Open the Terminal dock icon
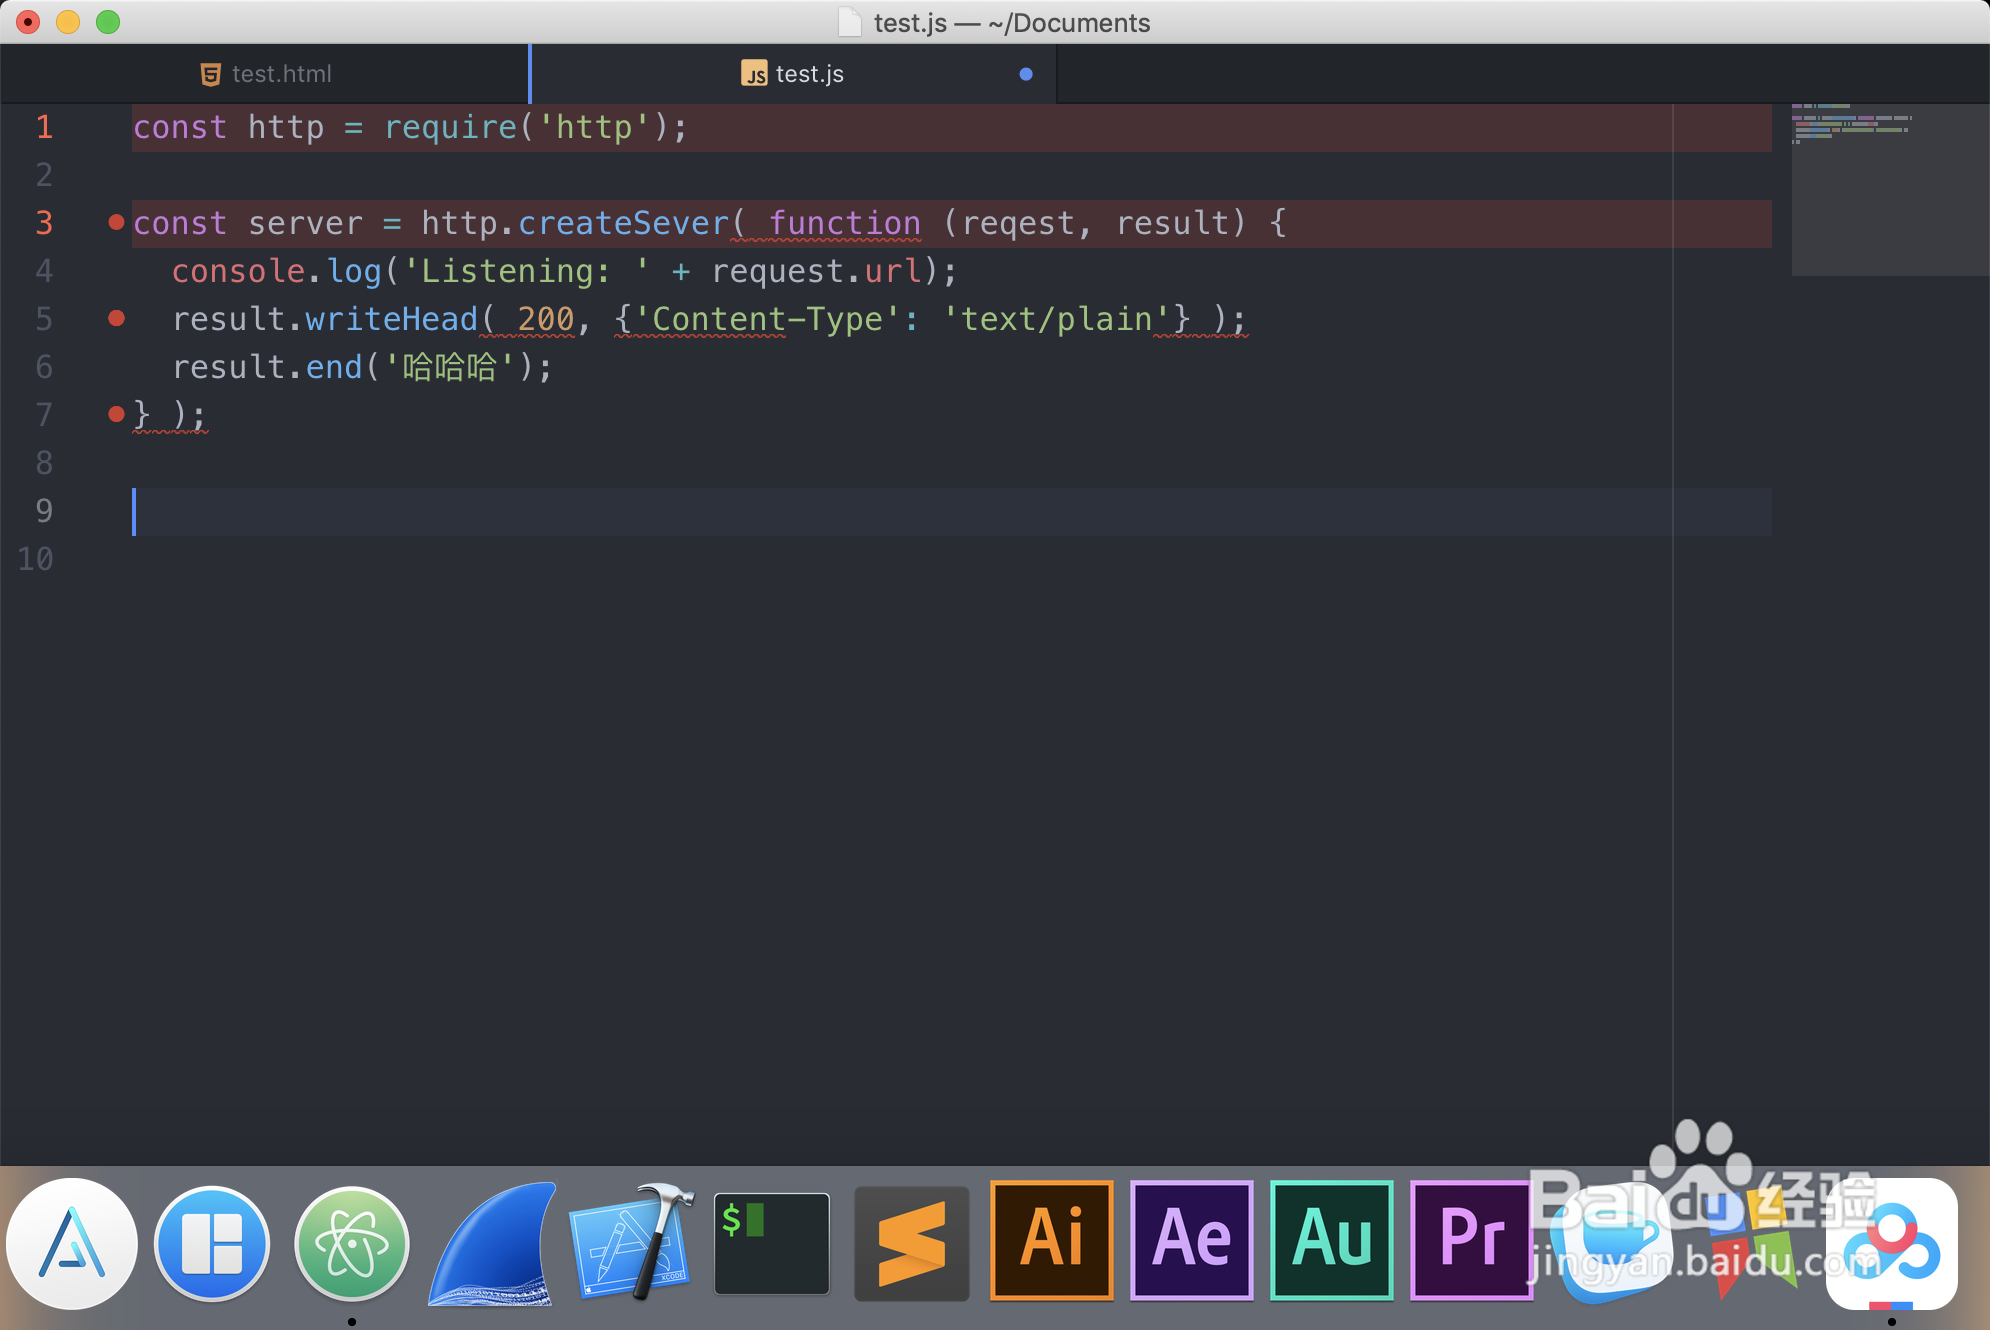The width and height of the screenshot is (1990, 1330). 772,1243
